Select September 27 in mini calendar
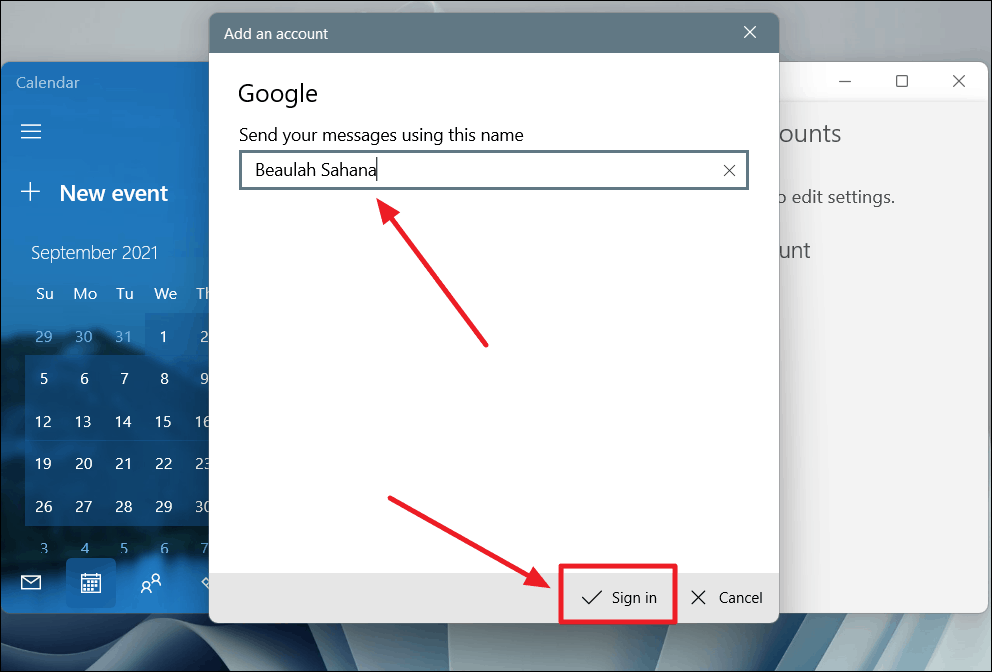This screenshot has width=992, height=672. click(84, 506)
